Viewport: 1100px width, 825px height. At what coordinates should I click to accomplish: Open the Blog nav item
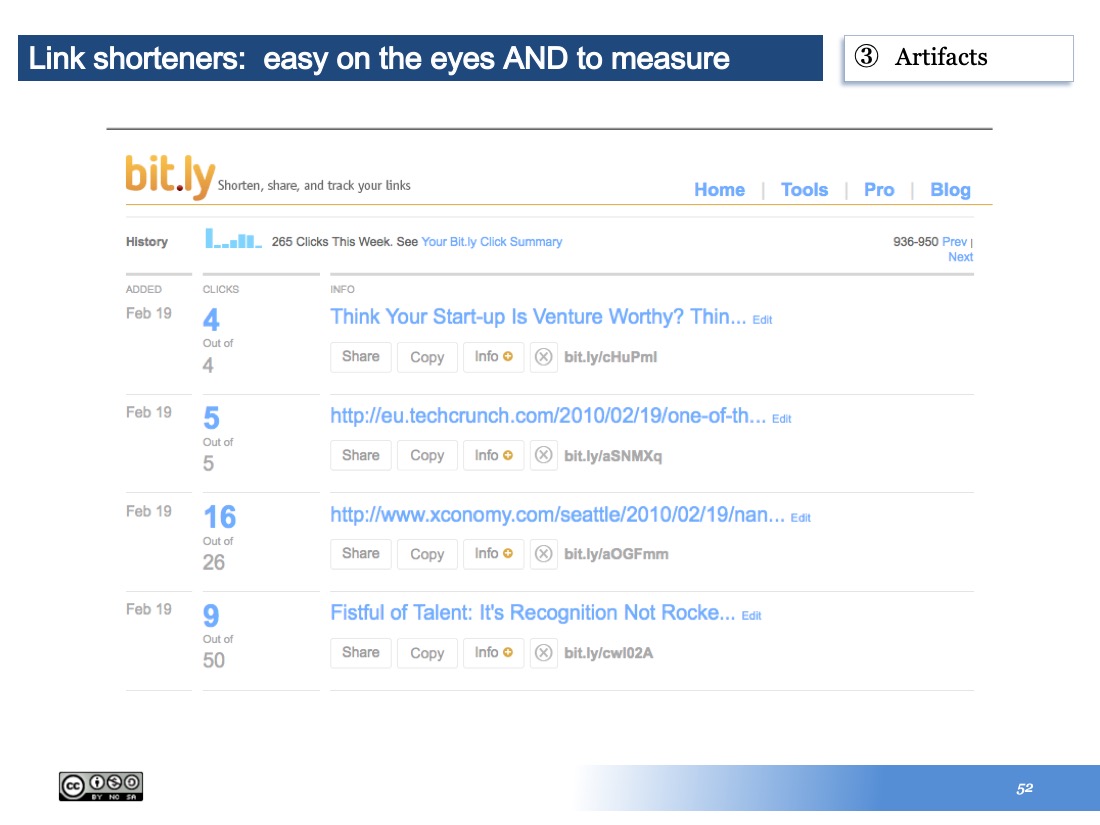(x=951, y=190)
